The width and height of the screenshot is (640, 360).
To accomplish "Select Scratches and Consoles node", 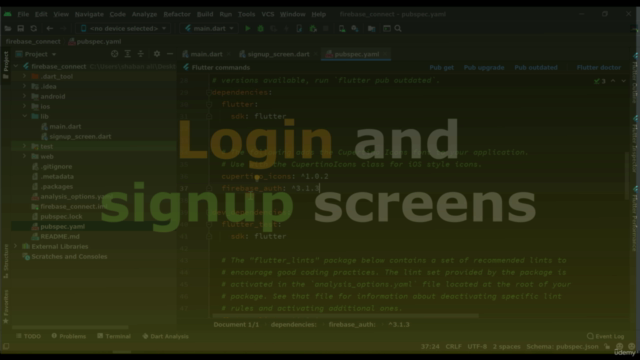I will (69, 256).
